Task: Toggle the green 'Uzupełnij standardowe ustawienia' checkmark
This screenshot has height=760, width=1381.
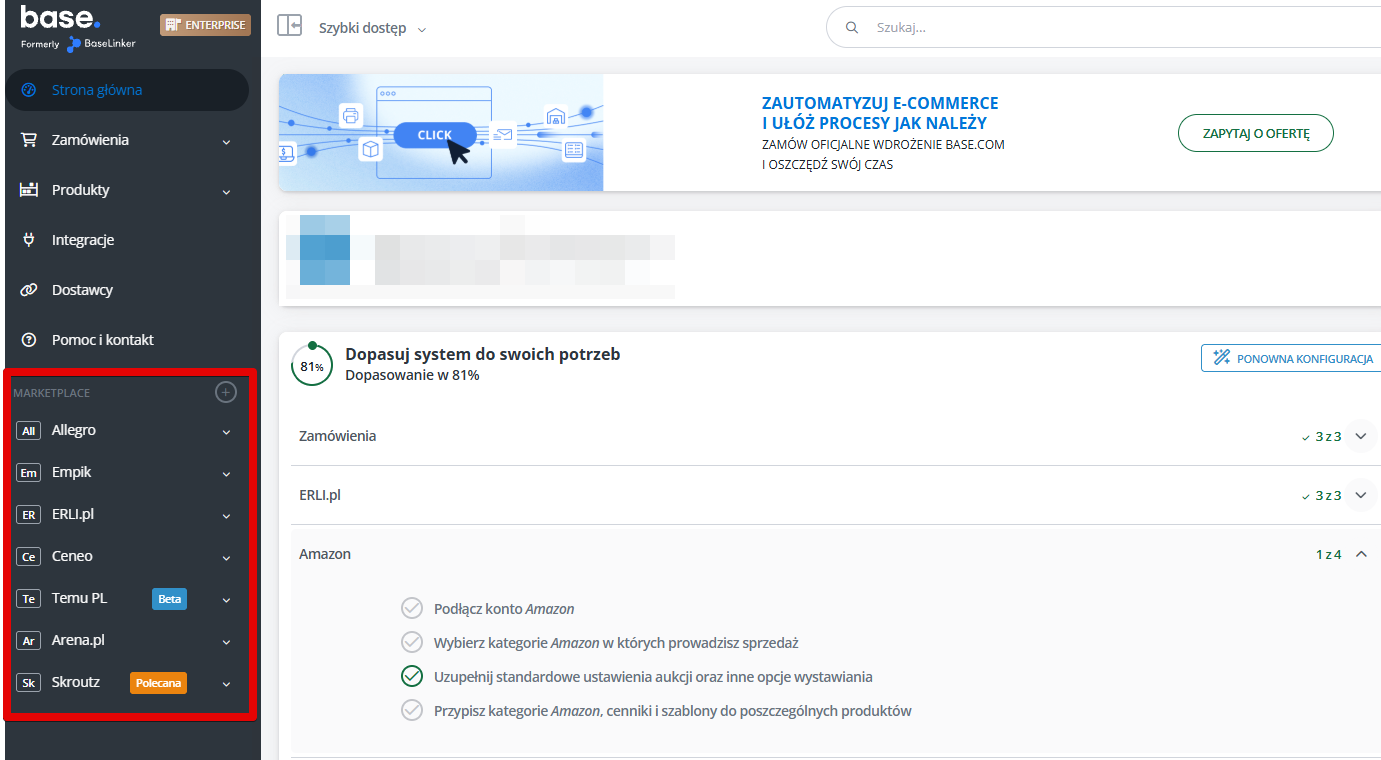Action: coord(411,676)
